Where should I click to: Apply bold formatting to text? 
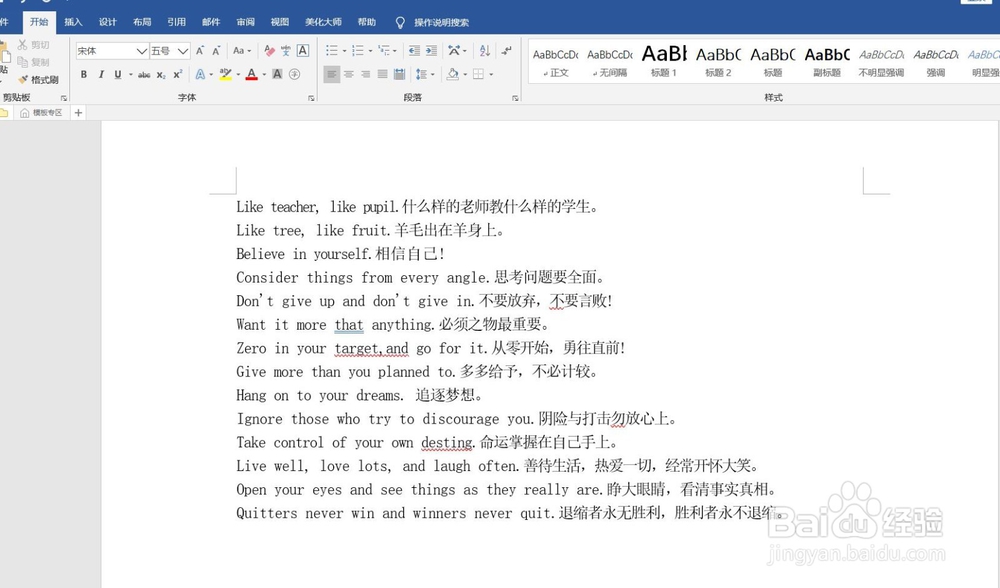pos(84,73)
